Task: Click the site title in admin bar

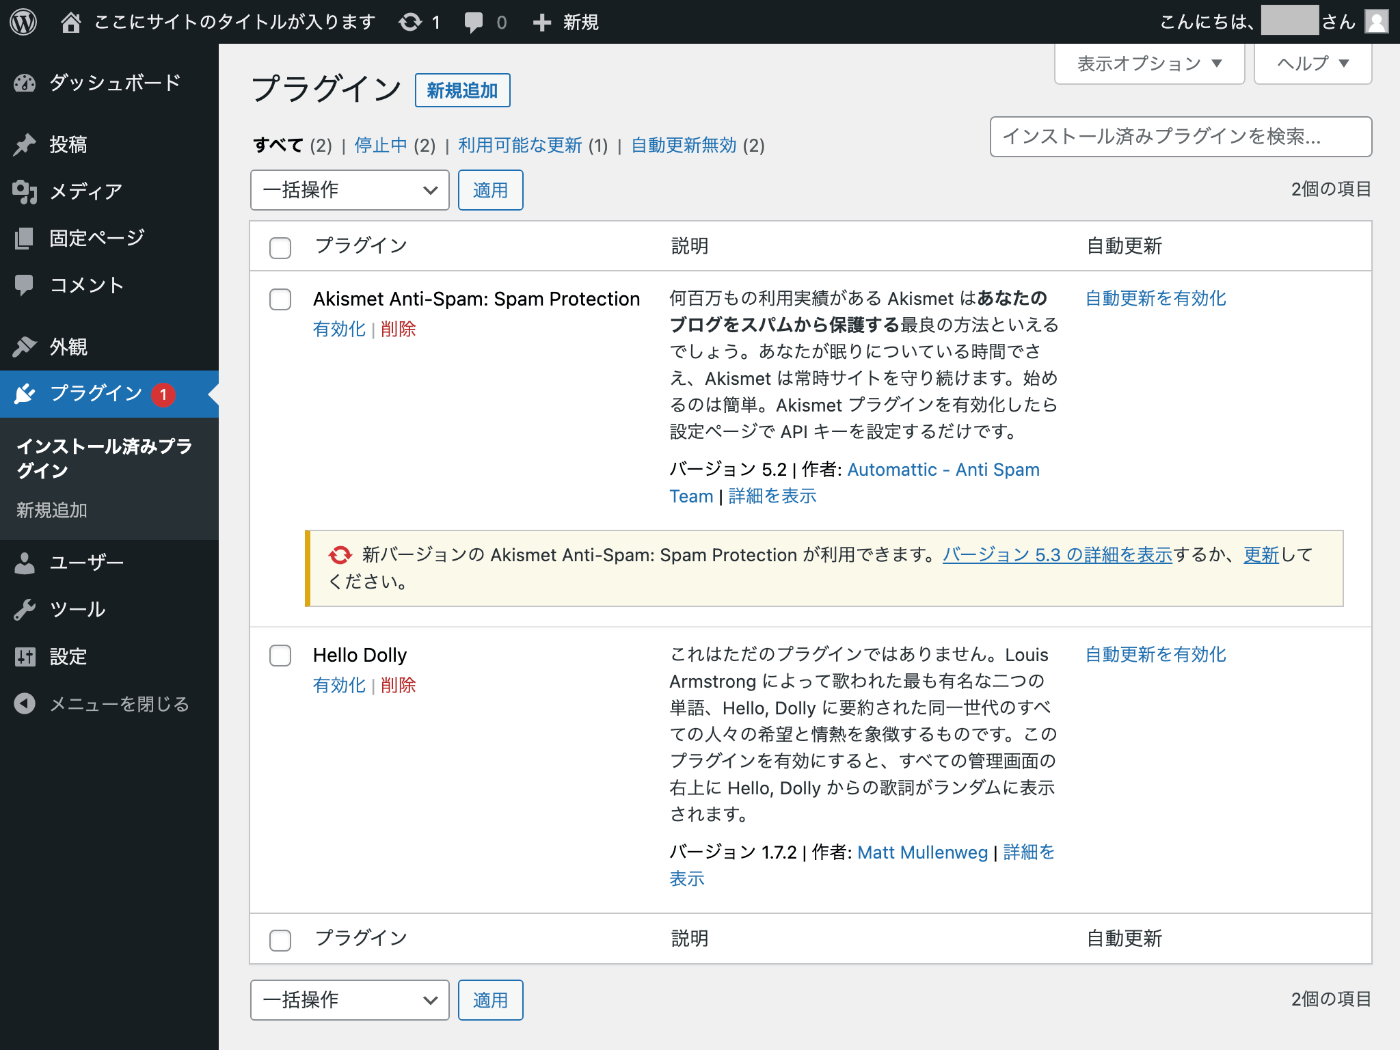Action: pyautogui.click(x=235, y=22)
